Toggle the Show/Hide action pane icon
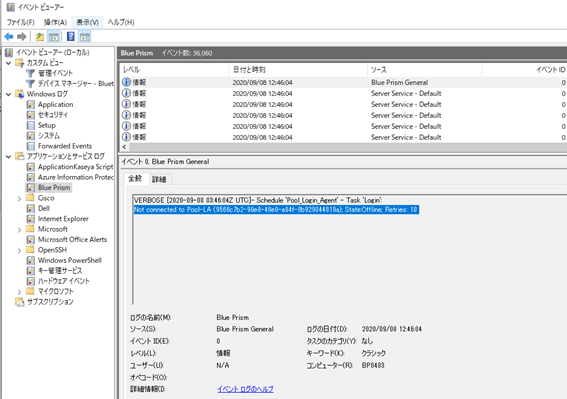 85,37
